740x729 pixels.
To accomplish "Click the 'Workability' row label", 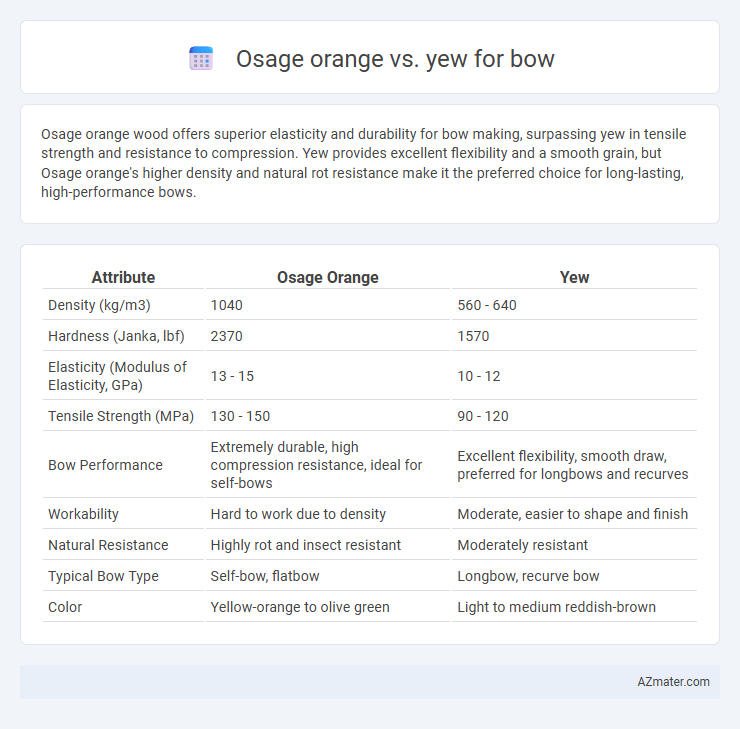I will (x=83, y=514).
